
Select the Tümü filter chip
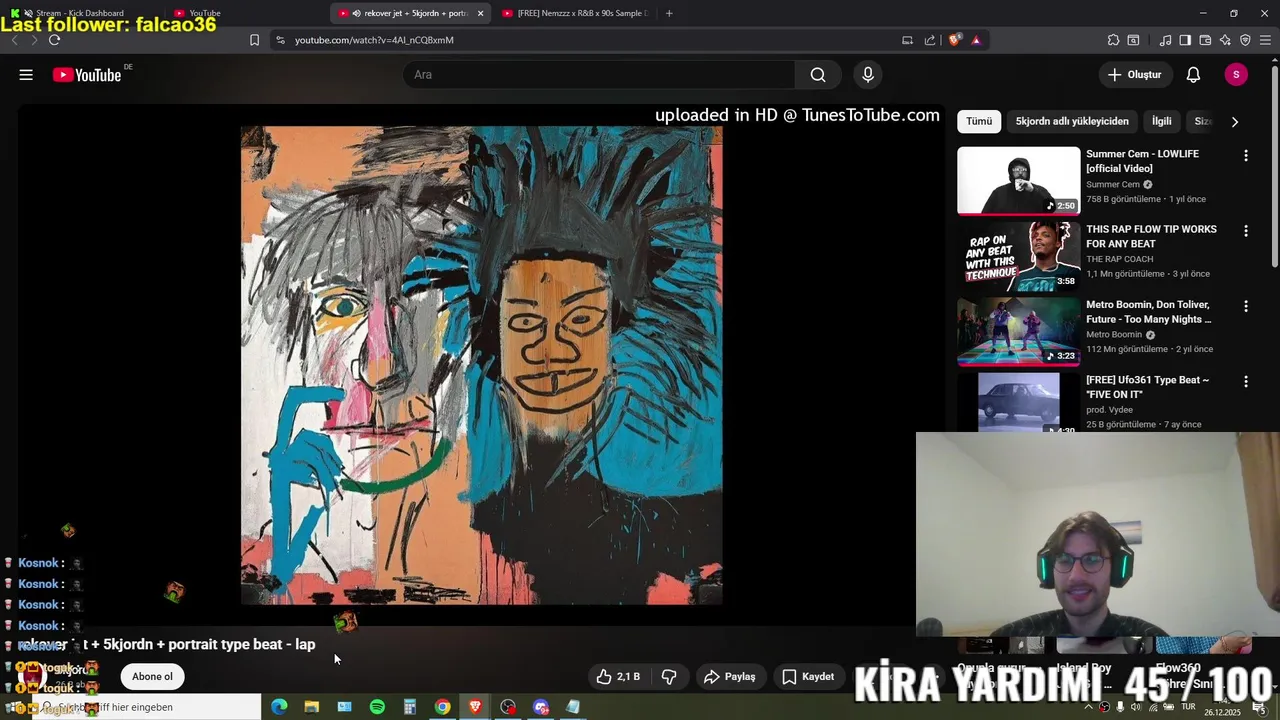[979, 121]
